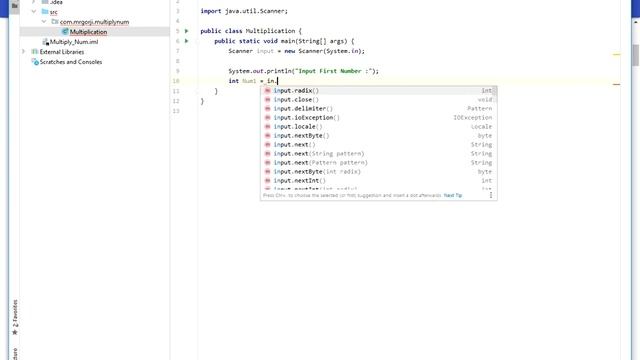Image resolution: width=640 pixels, height=360 pixels.
Task: Click the Multiplication class name in code
Action: (x=270, y=31)
